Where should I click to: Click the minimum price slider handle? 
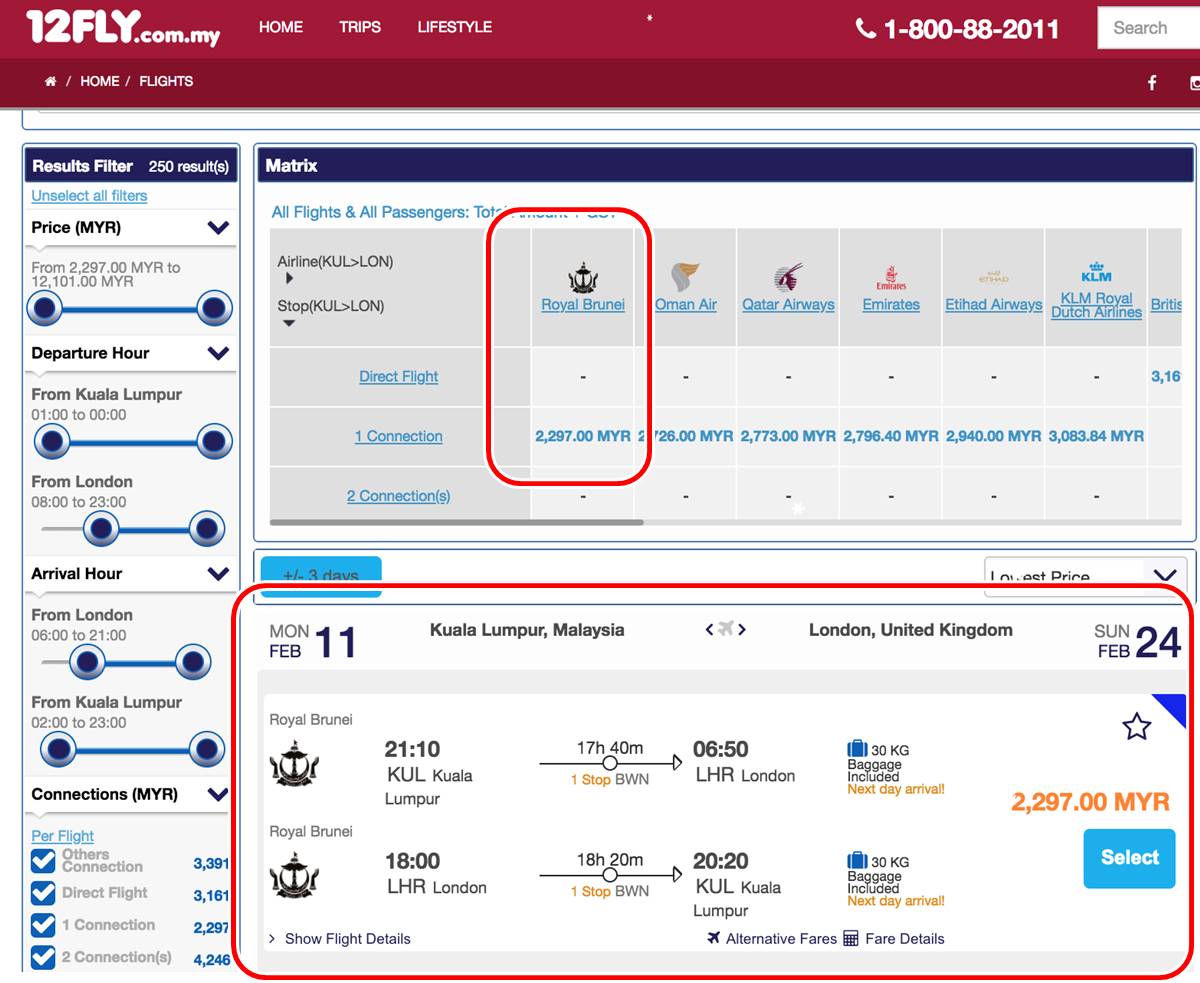[x=45, y=309]
